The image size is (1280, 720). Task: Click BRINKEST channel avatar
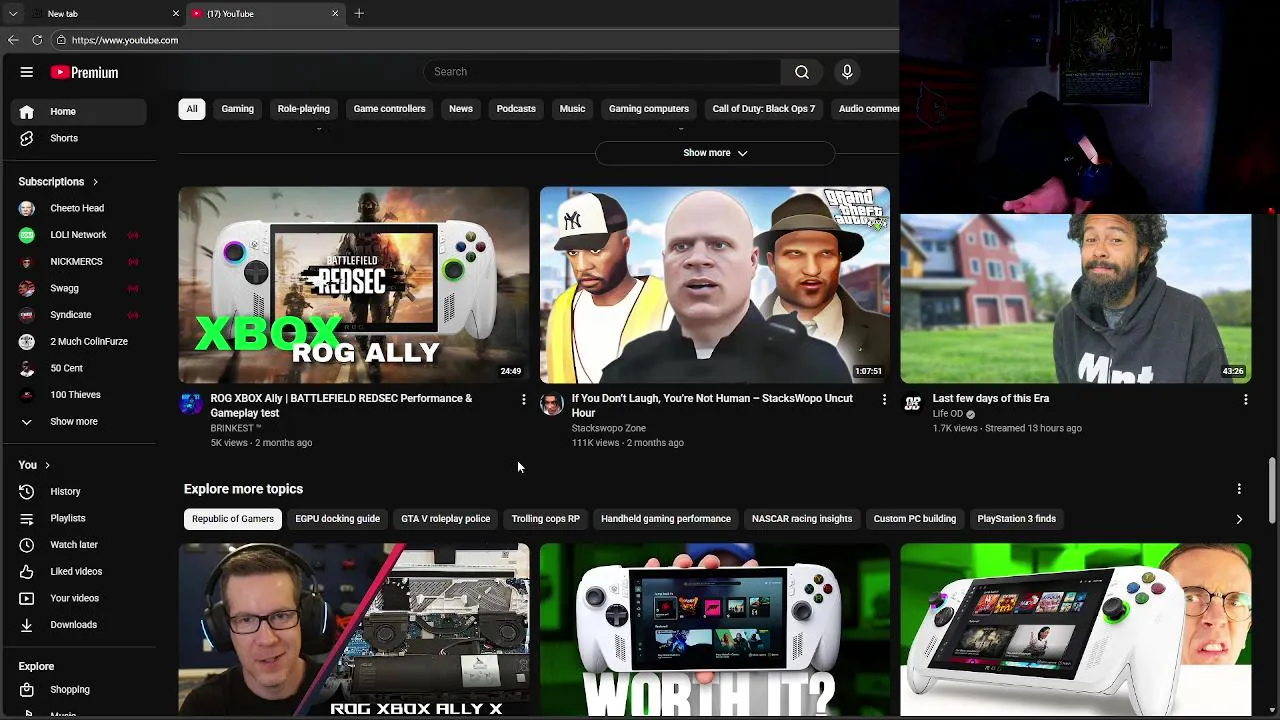pos(190,403)
